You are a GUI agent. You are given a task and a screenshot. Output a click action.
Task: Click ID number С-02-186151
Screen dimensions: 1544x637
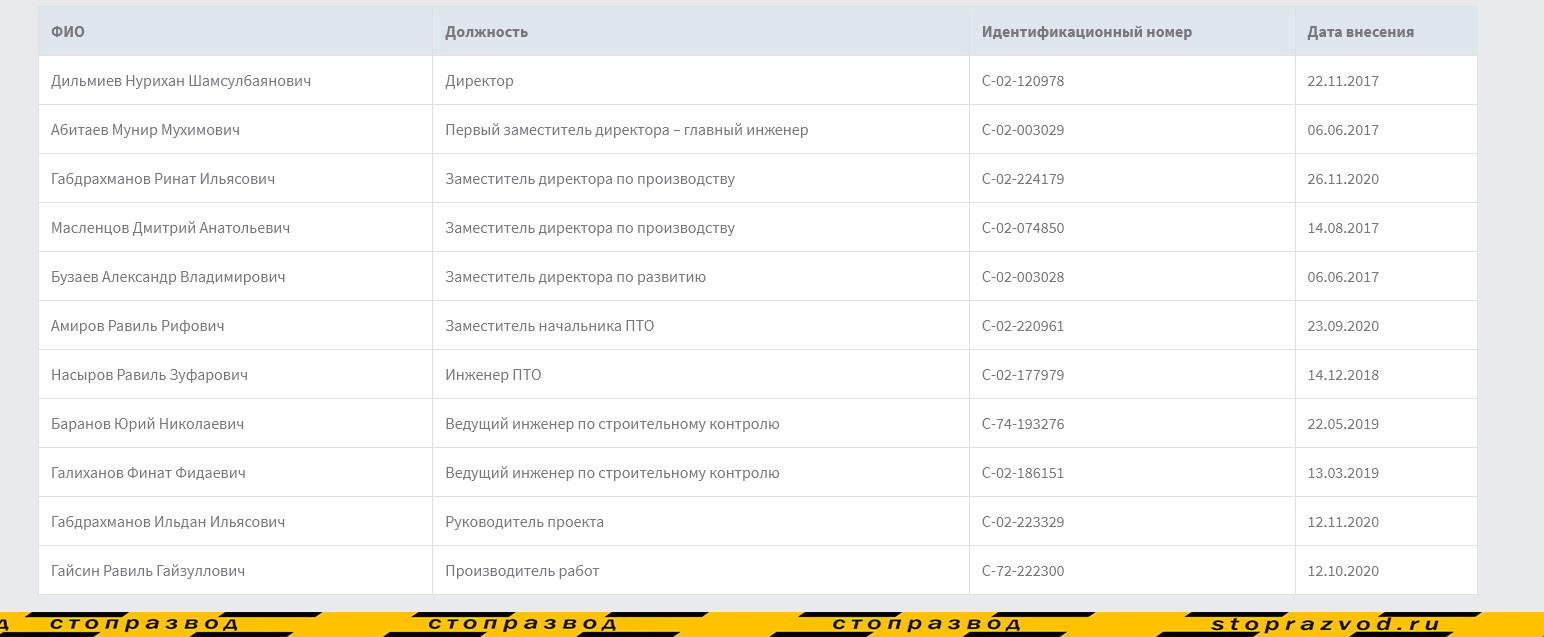pos(1023,473)
